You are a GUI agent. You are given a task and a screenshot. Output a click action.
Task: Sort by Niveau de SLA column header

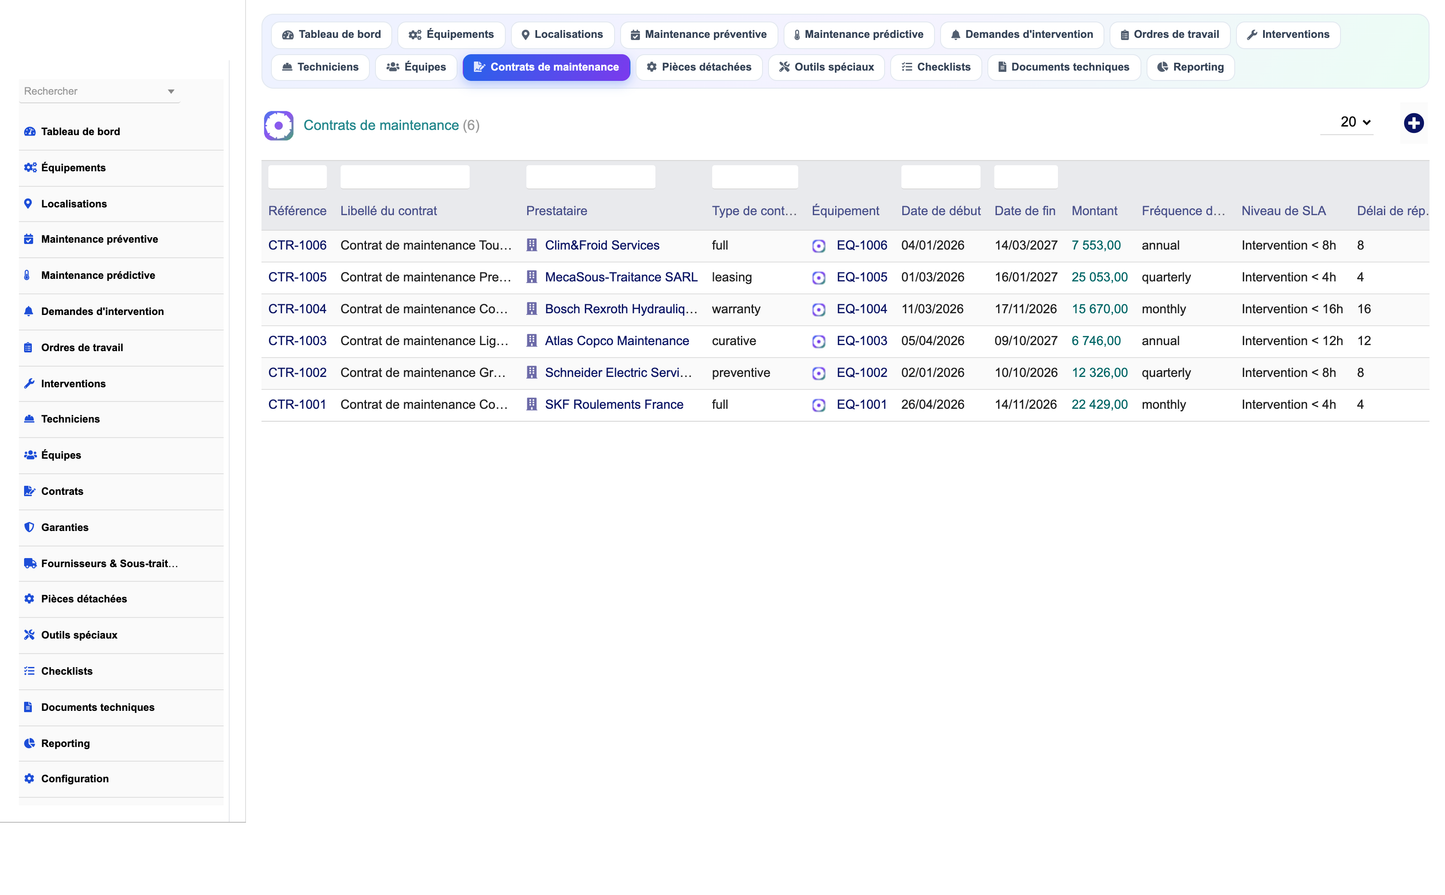pyautogui.click(x=1283, y=212)
